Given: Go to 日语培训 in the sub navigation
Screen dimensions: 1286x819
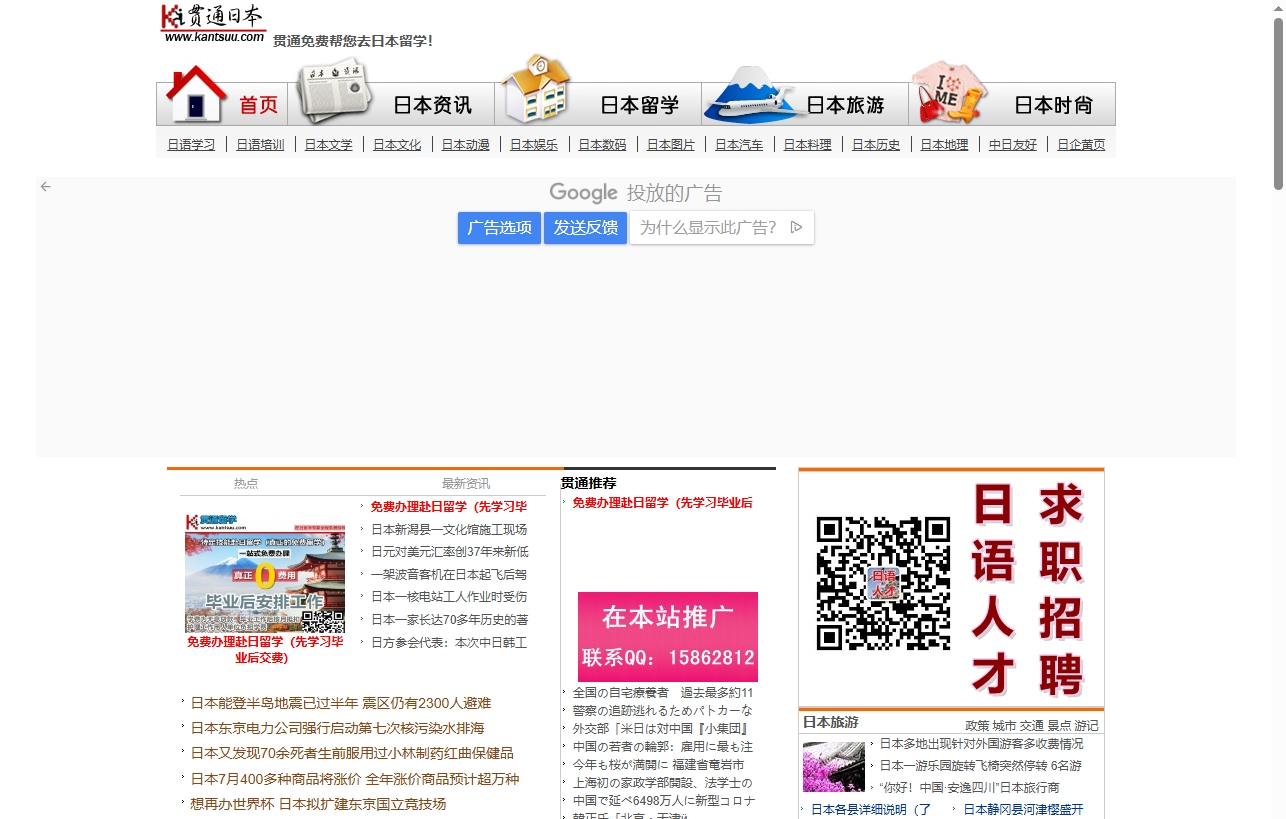Looking at the screenshot, I should click(x=260, y=144).
